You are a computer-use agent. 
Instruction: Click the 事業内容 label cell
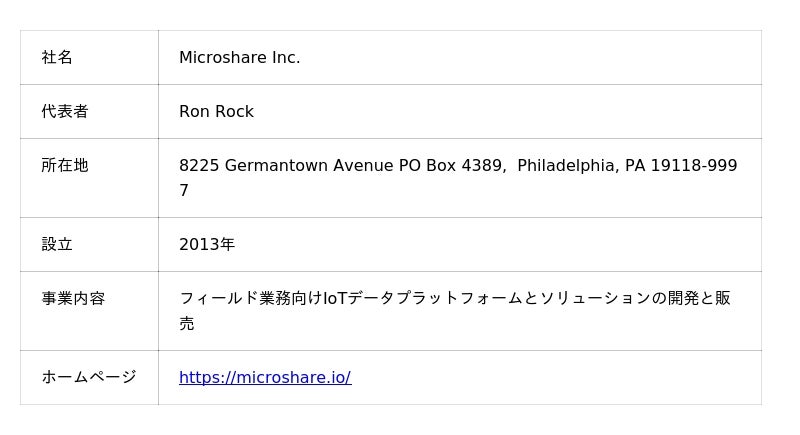click(73, 299)
